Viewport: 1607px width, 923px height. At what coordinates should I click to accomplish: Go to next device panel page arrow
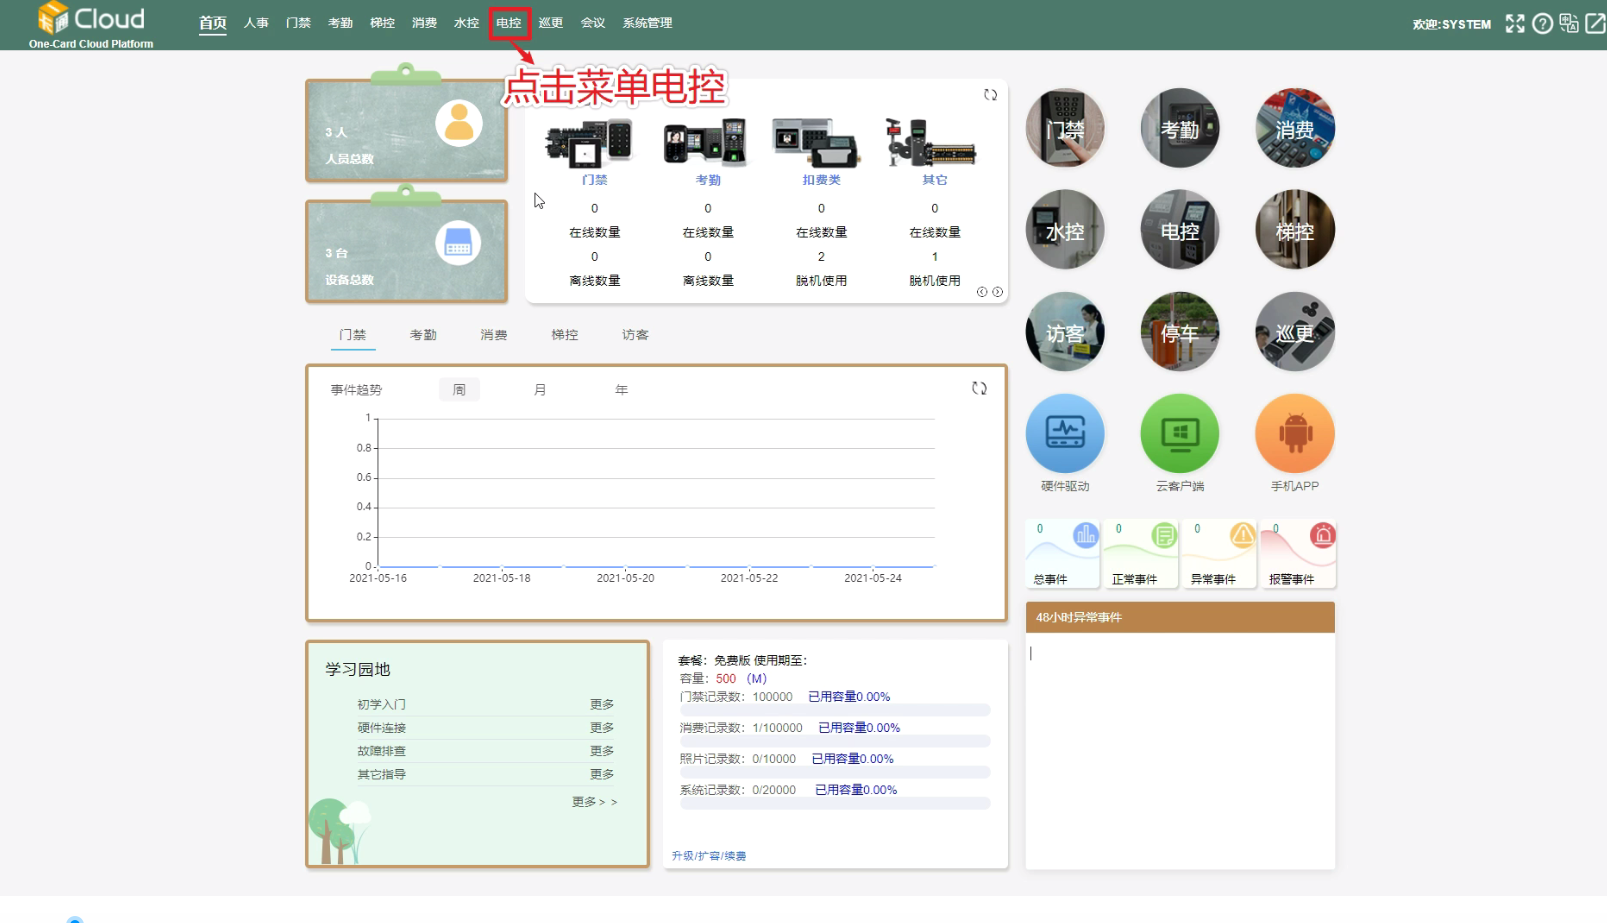[997, 292]
